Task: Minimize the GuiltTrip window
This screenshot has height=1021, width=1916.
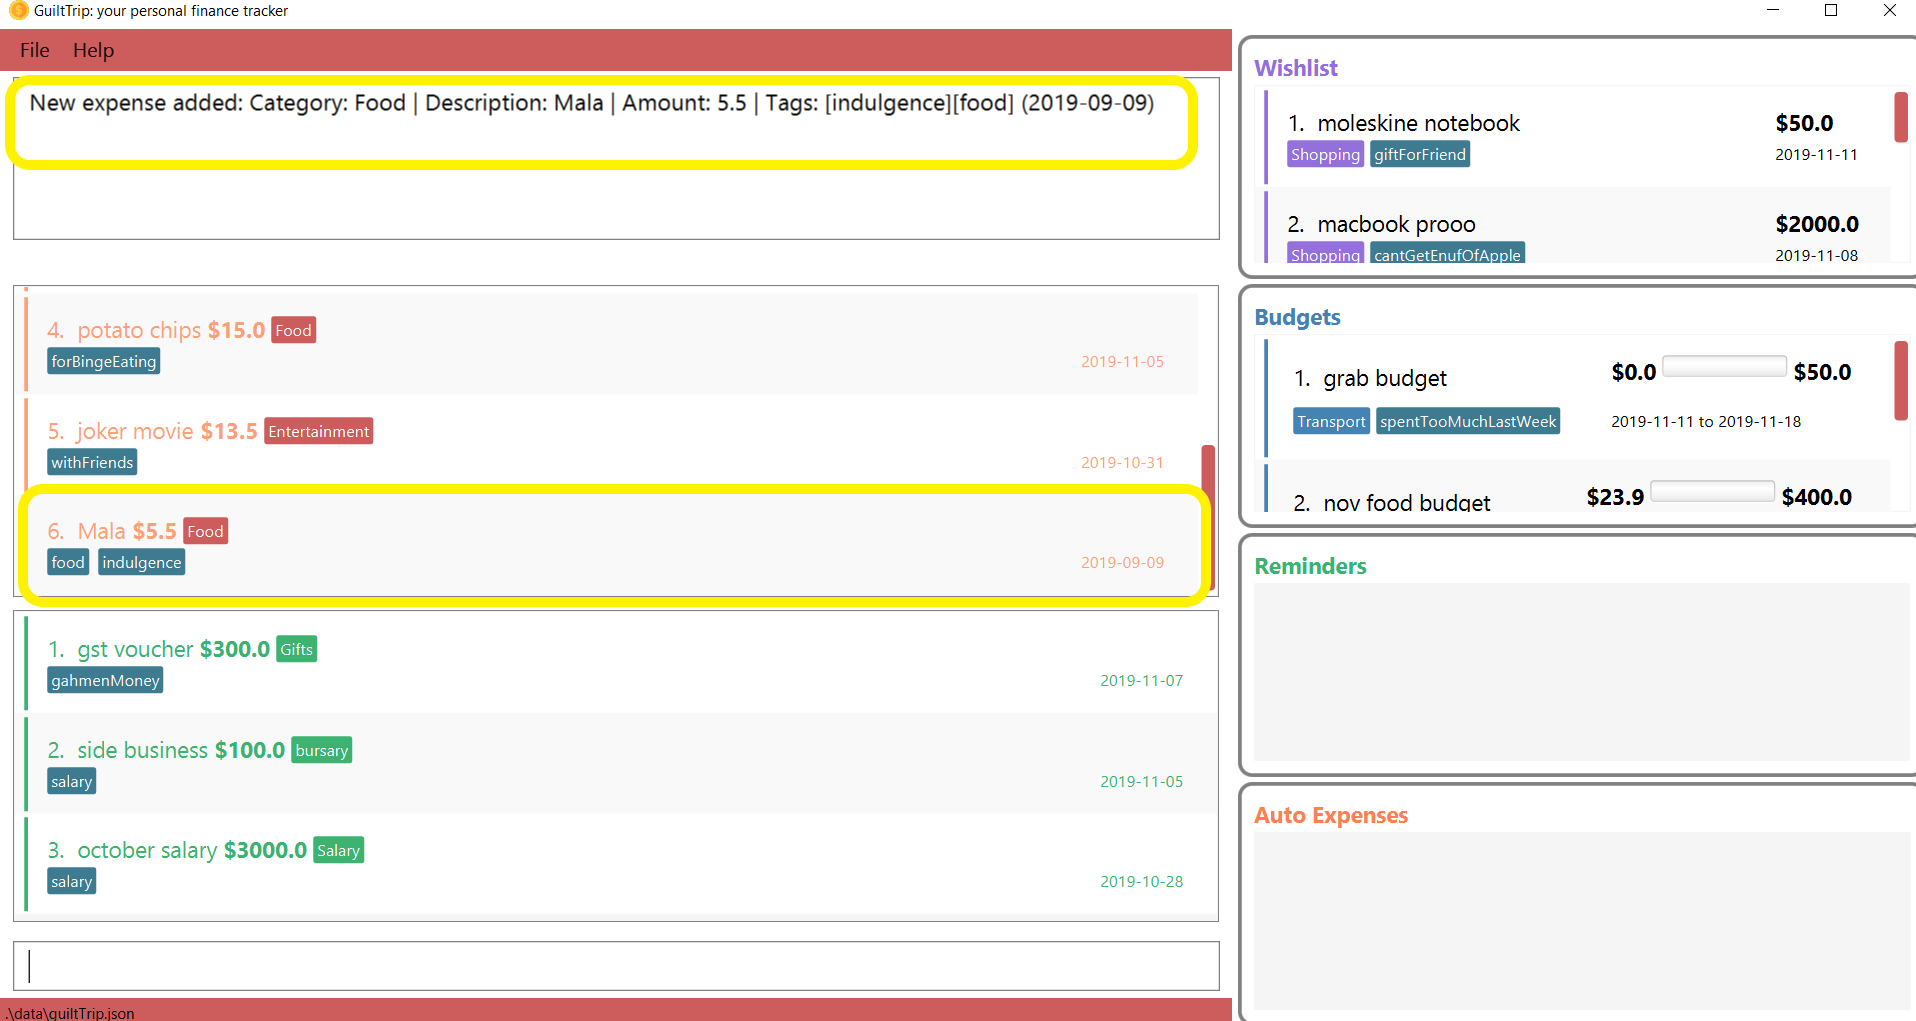Action: tap(1773, 11)
